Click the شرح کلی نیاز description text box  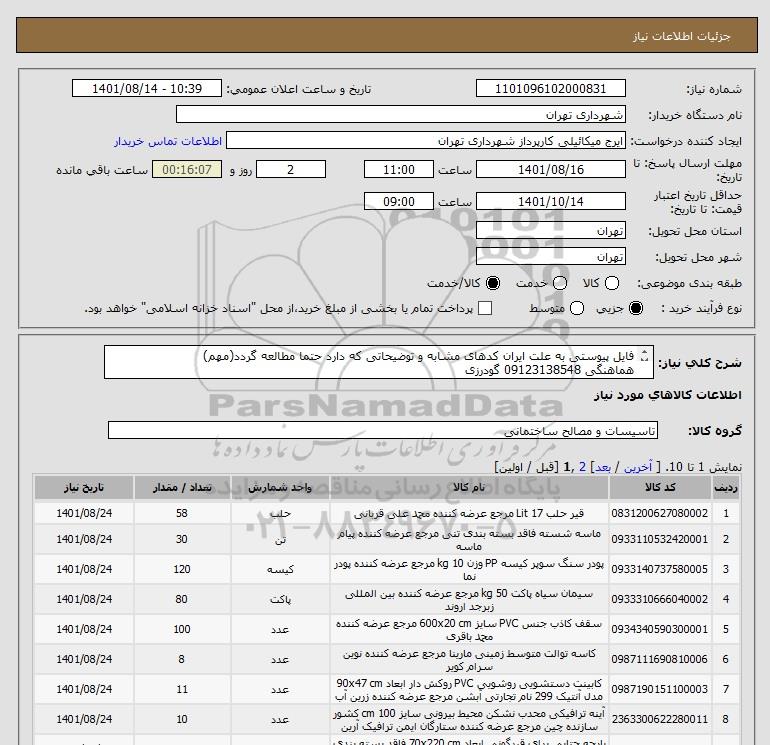click(x=379, y=362)
